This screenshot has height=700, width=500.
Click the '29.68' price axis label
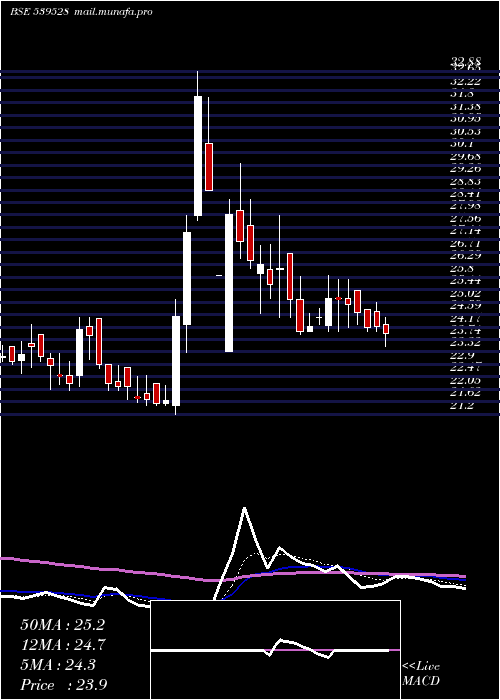coord(466,156)
